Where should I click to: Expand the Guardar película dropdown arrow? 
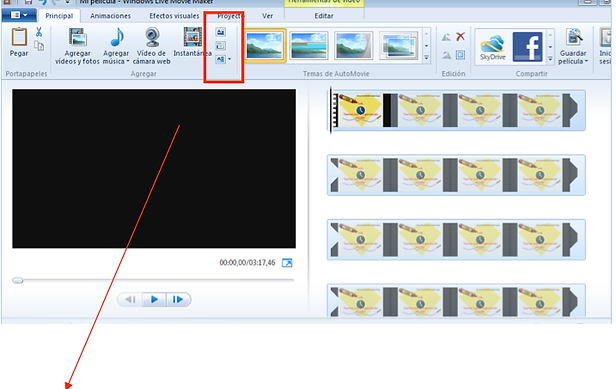pyautogui.click(x=586, y=61)
